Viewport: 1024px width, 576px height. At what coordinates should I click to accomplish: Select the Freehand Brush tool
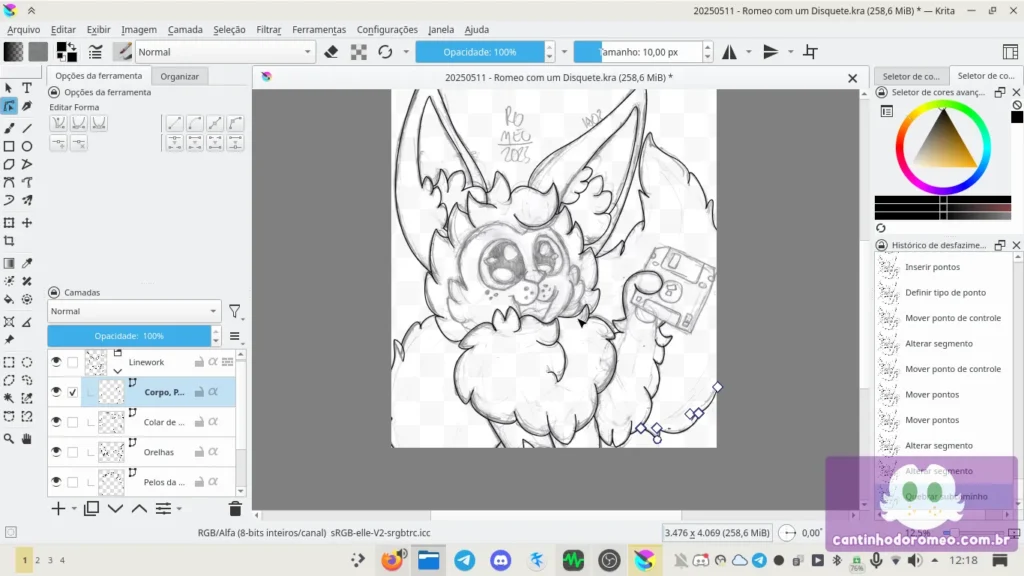pos(9,128)
